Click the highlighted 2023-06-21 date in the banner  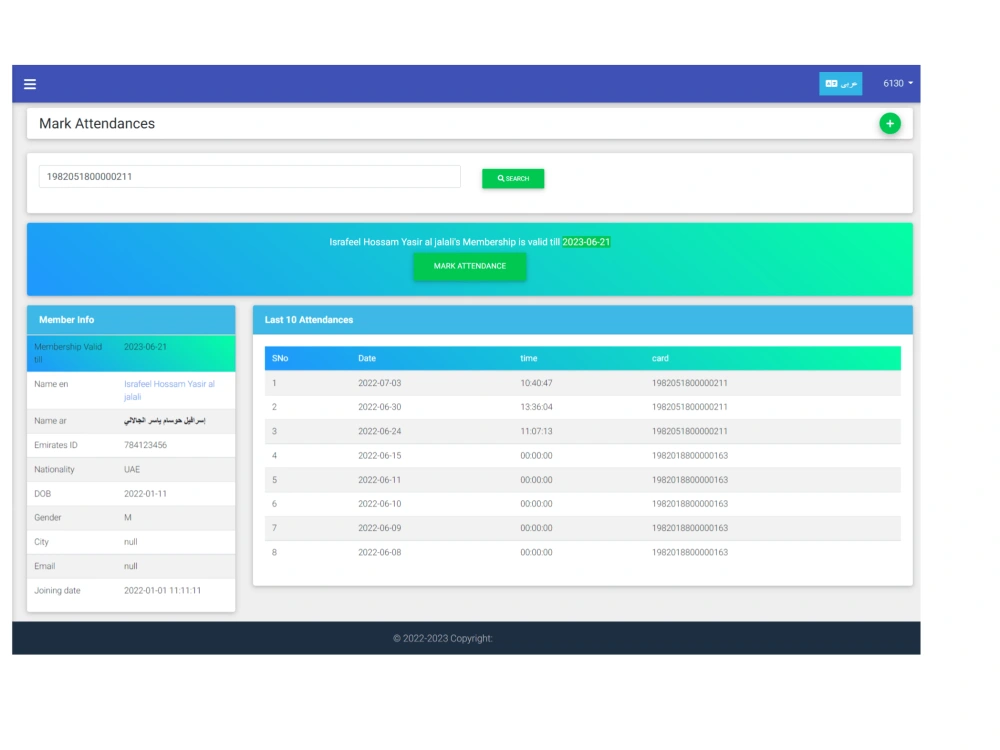[586, 242]
